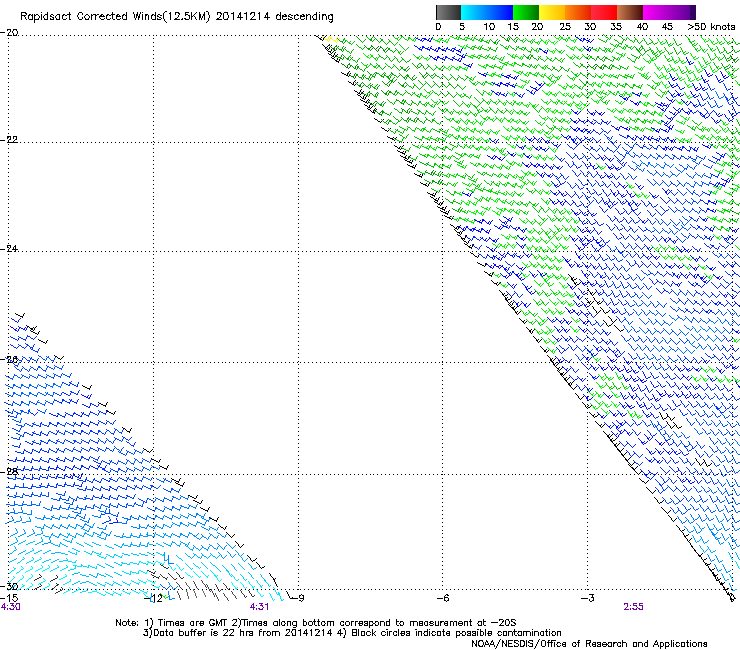Click the legend label '10' under color bar
740x650 pixels.
[489, 27]
